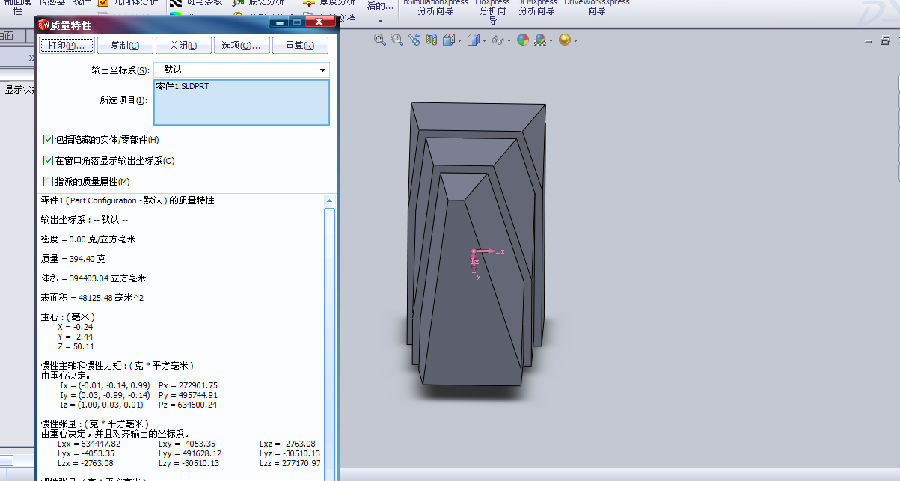Click the Display Style cube icon

pyautogui.click(x=473, y=40)
